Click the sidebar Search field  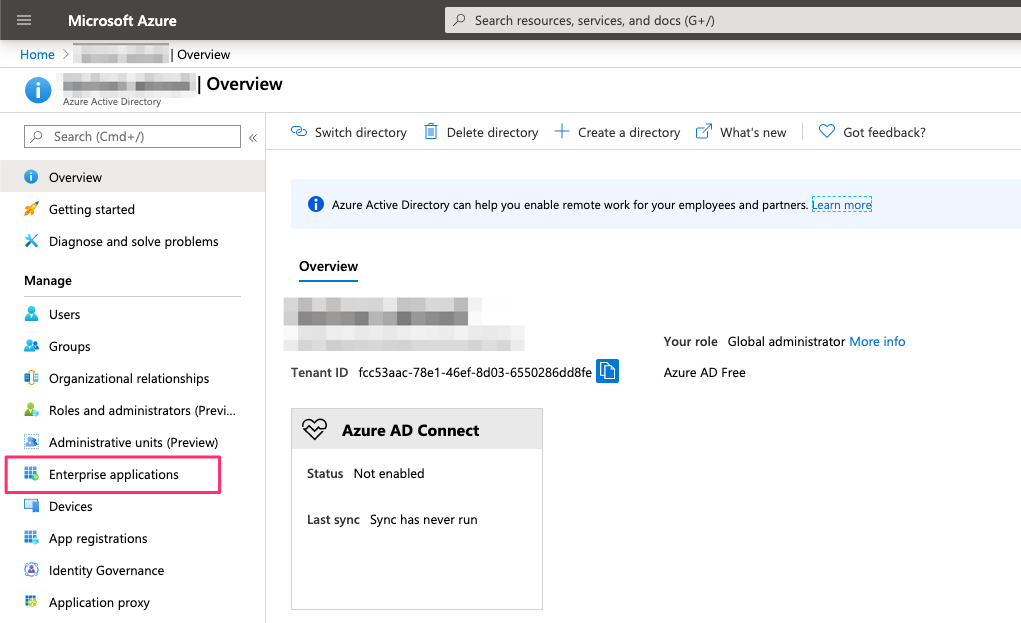coord(133,136)
